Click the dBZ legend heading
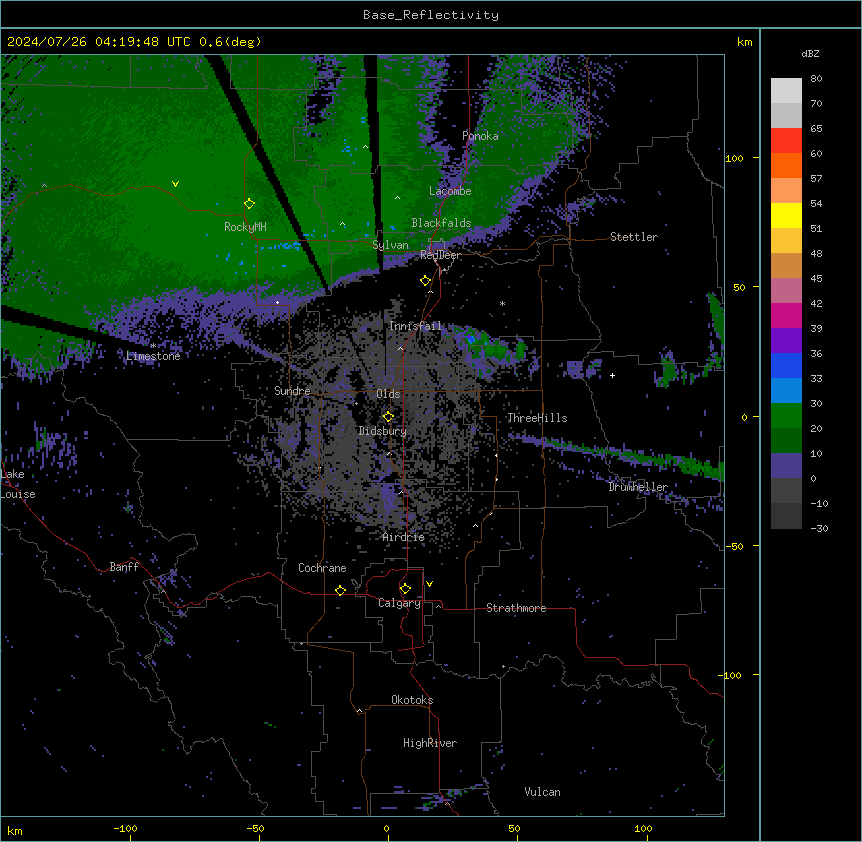Image resolution: width=862 pixels, height=842 pixels. [810, 53]
